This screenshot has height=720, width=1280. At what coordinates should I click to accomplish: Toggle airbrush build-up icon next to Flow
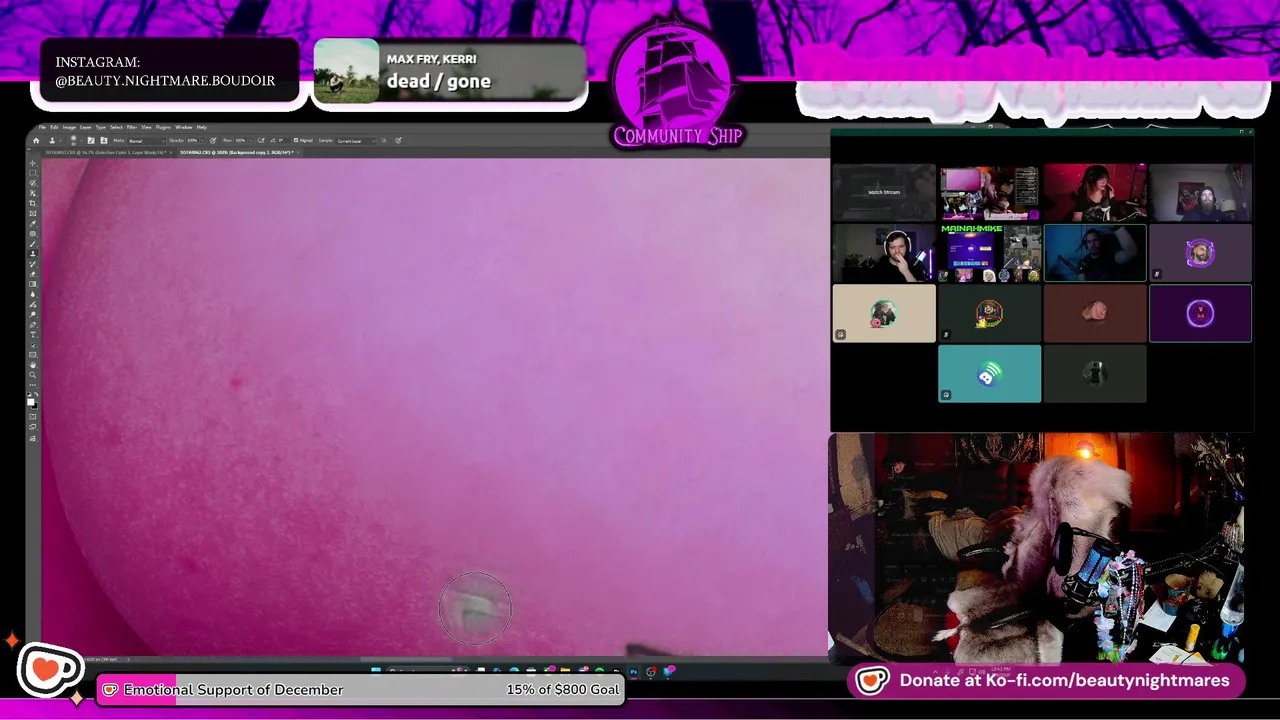(261, 141)
